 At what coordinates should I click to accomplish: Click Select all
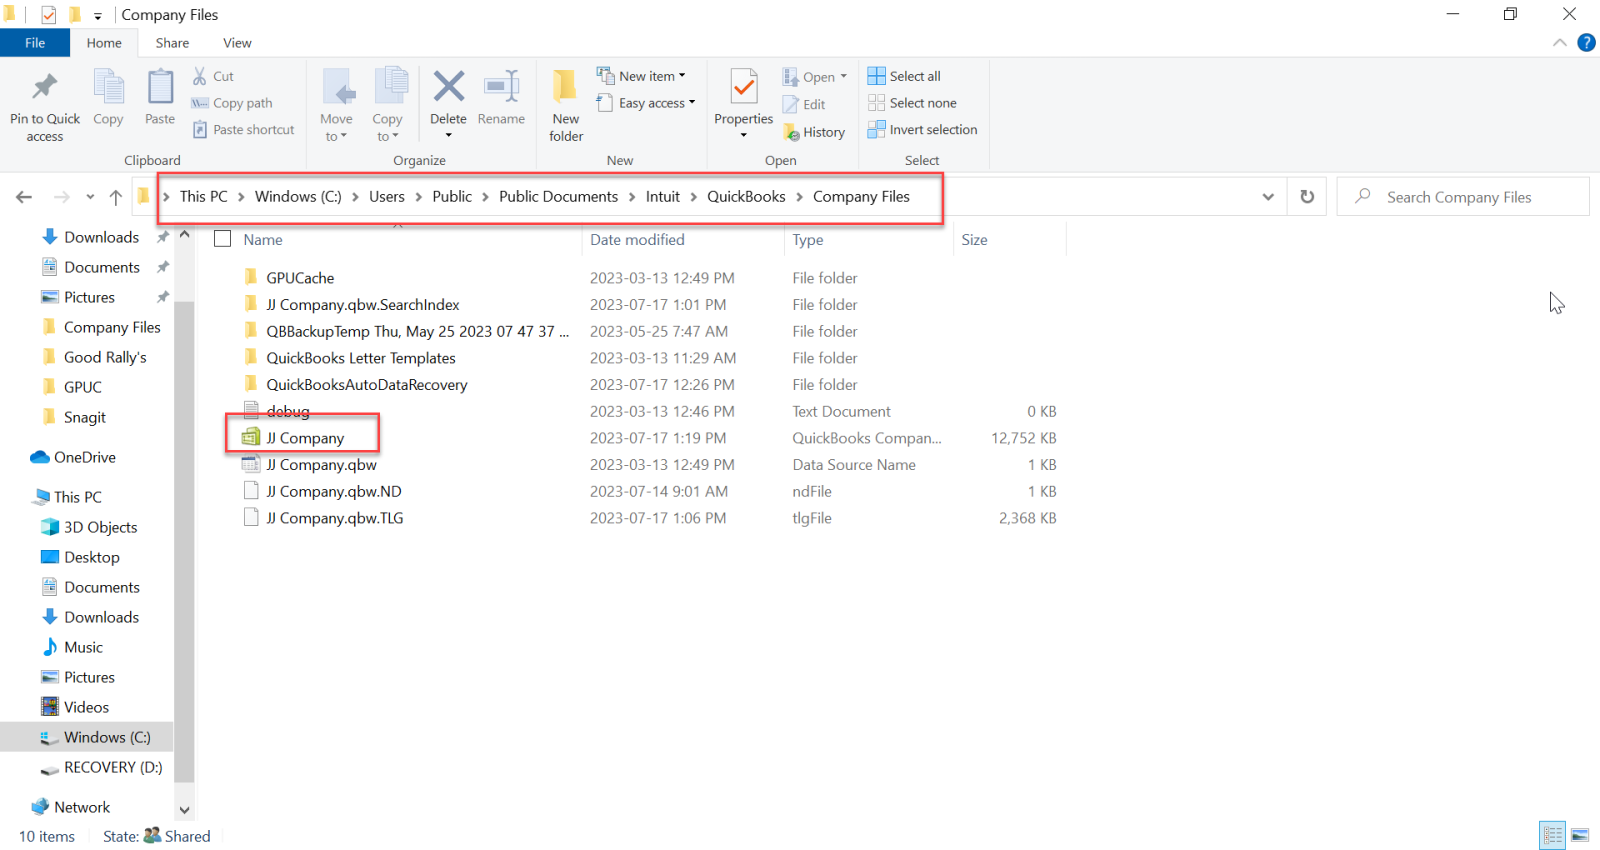pos(904,76)
